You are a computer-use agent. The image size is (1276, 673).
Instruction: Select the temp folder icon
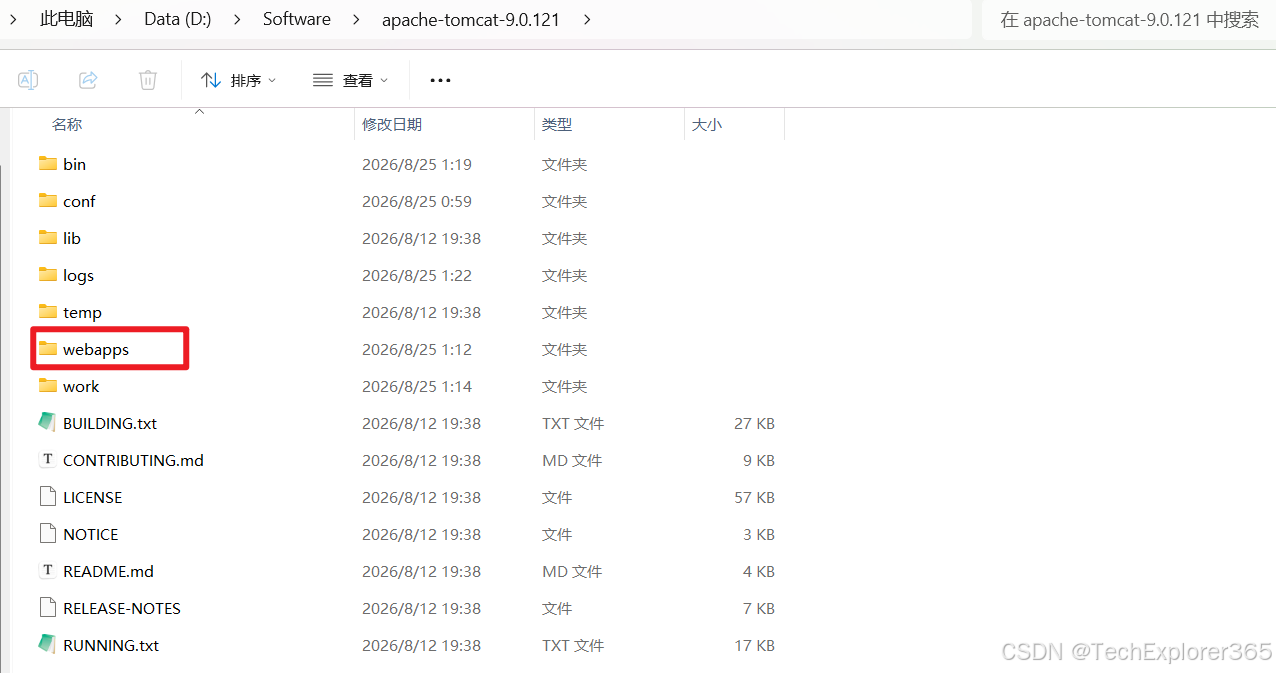click(x=48, y=311)
